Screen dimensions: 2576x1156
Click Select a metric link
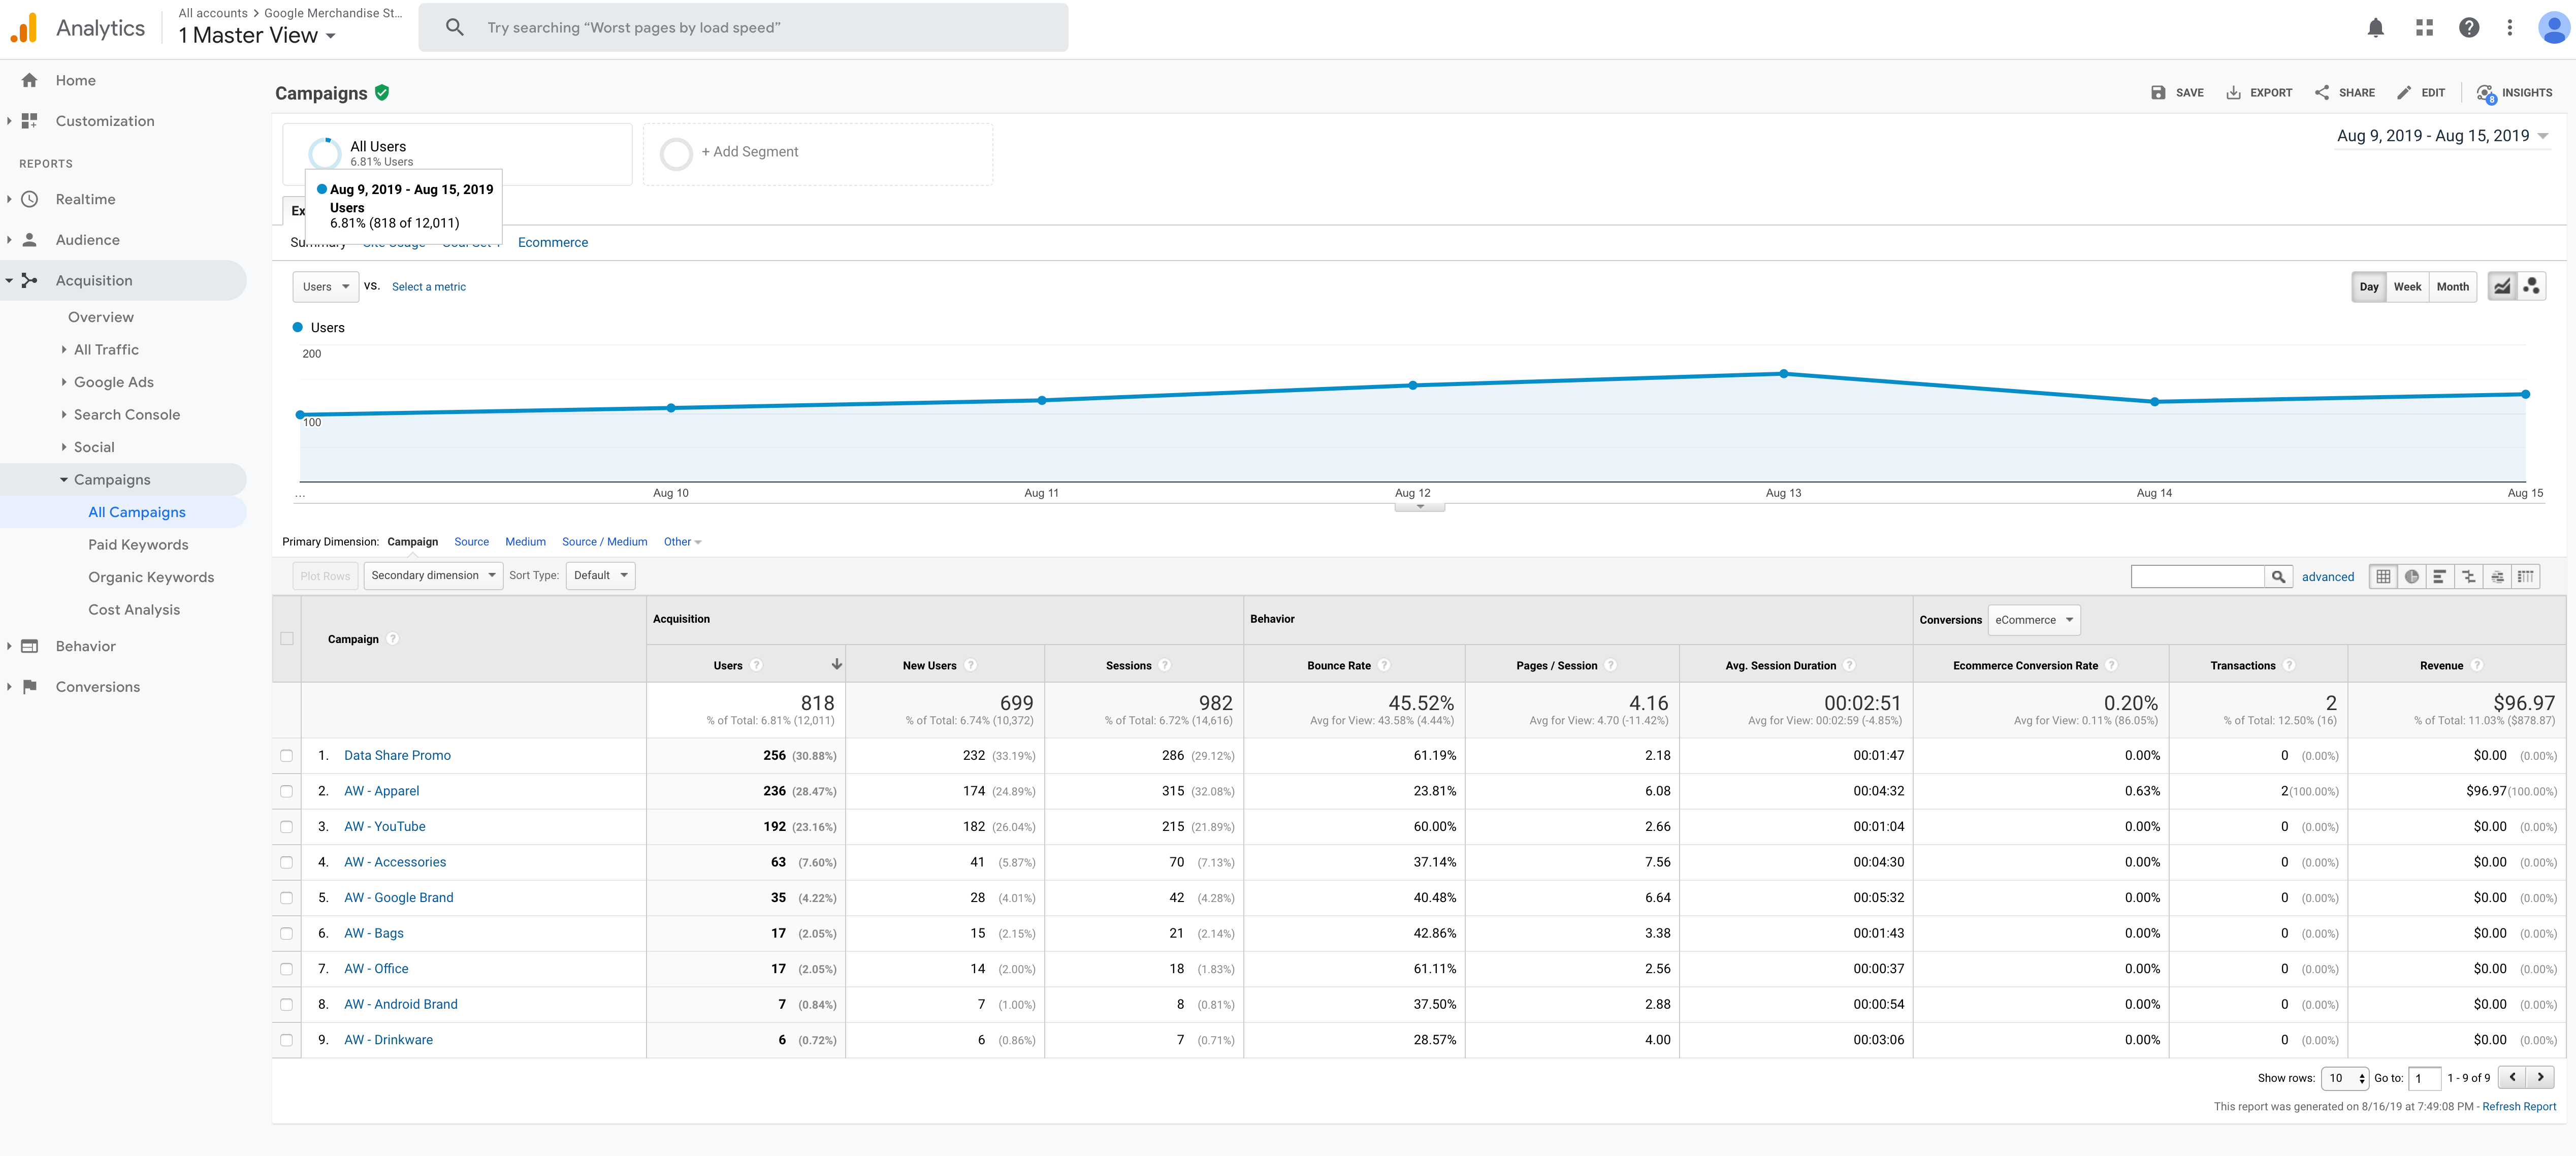(x=428, y=287)
